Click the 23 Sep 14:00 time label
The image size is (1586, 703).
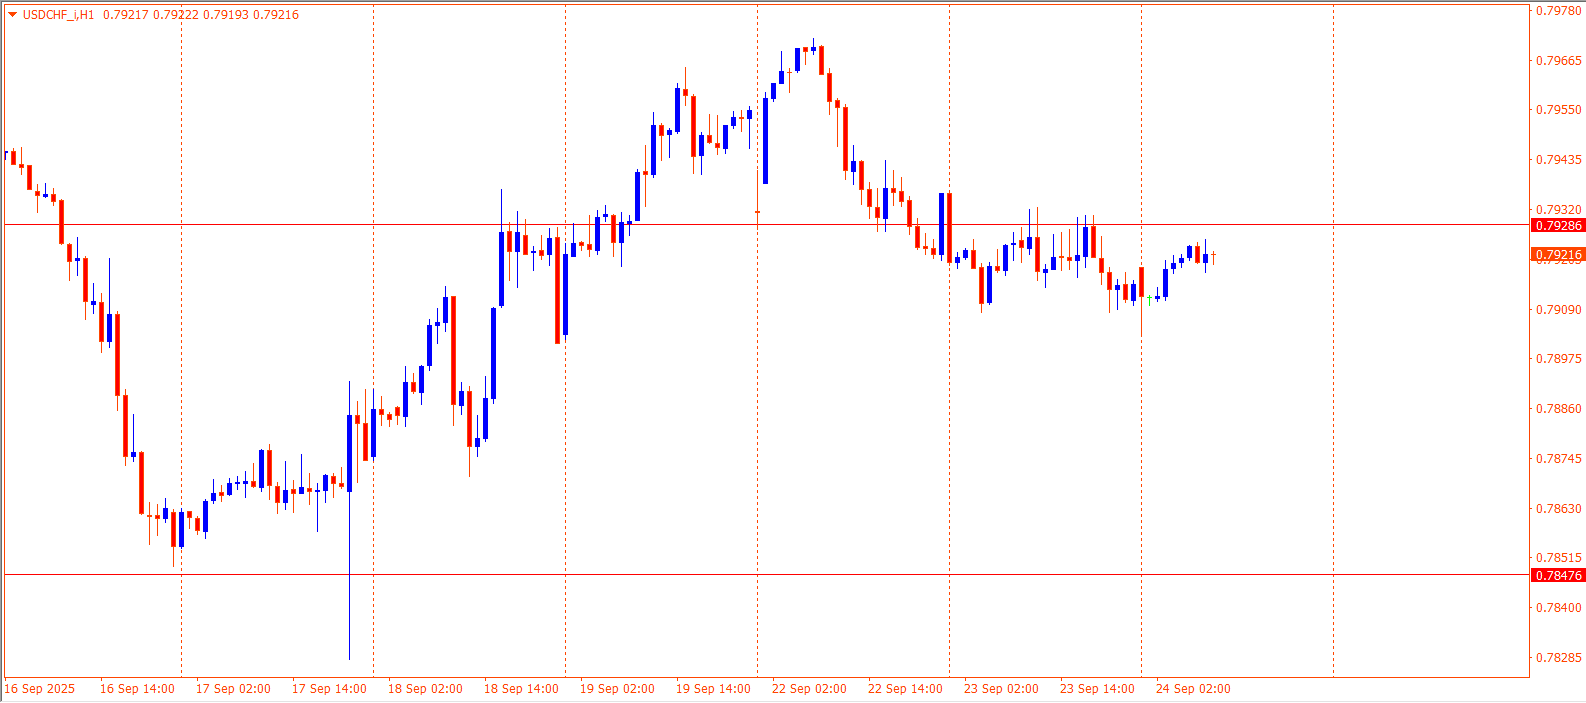tap(1097, 689)
